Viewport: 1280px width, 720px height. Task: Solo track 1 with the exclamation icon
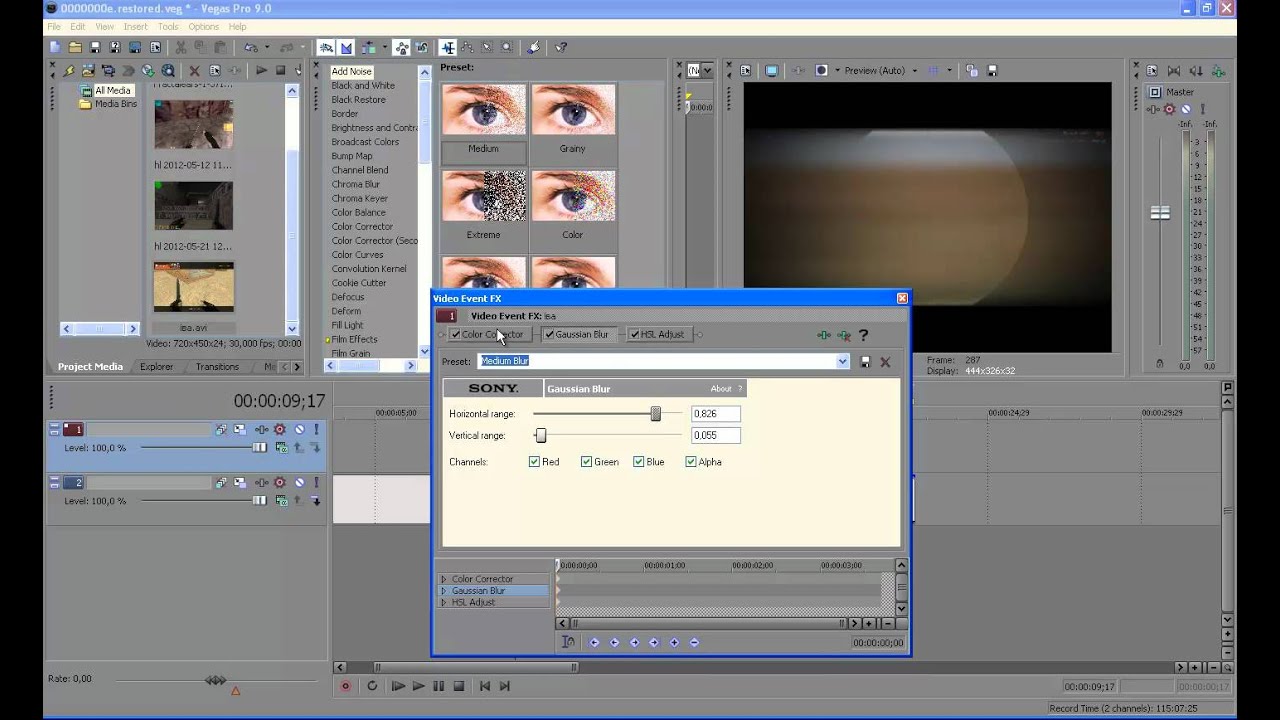(317, 429)
